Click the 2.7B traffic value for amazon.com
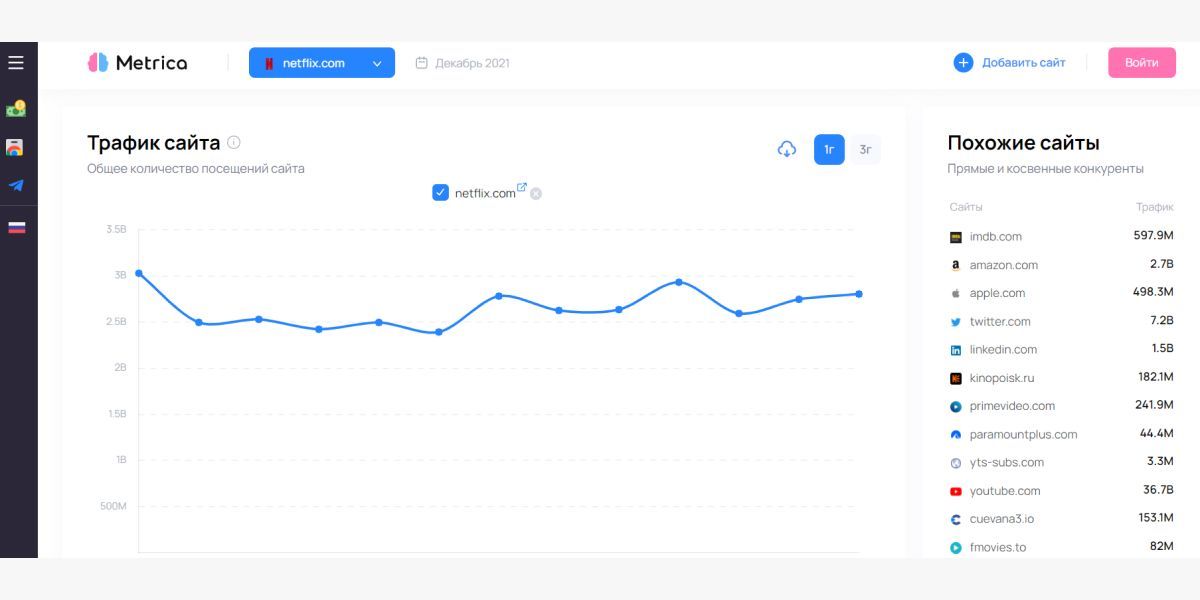 coord(1161,264)
